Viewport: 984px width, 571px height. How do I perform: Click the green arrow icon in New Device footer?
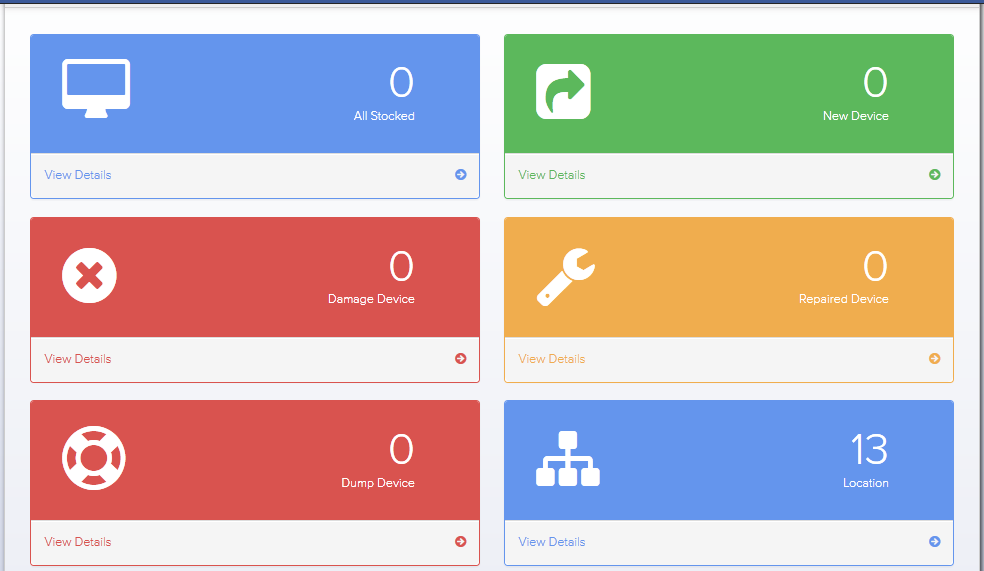point(934,174)
